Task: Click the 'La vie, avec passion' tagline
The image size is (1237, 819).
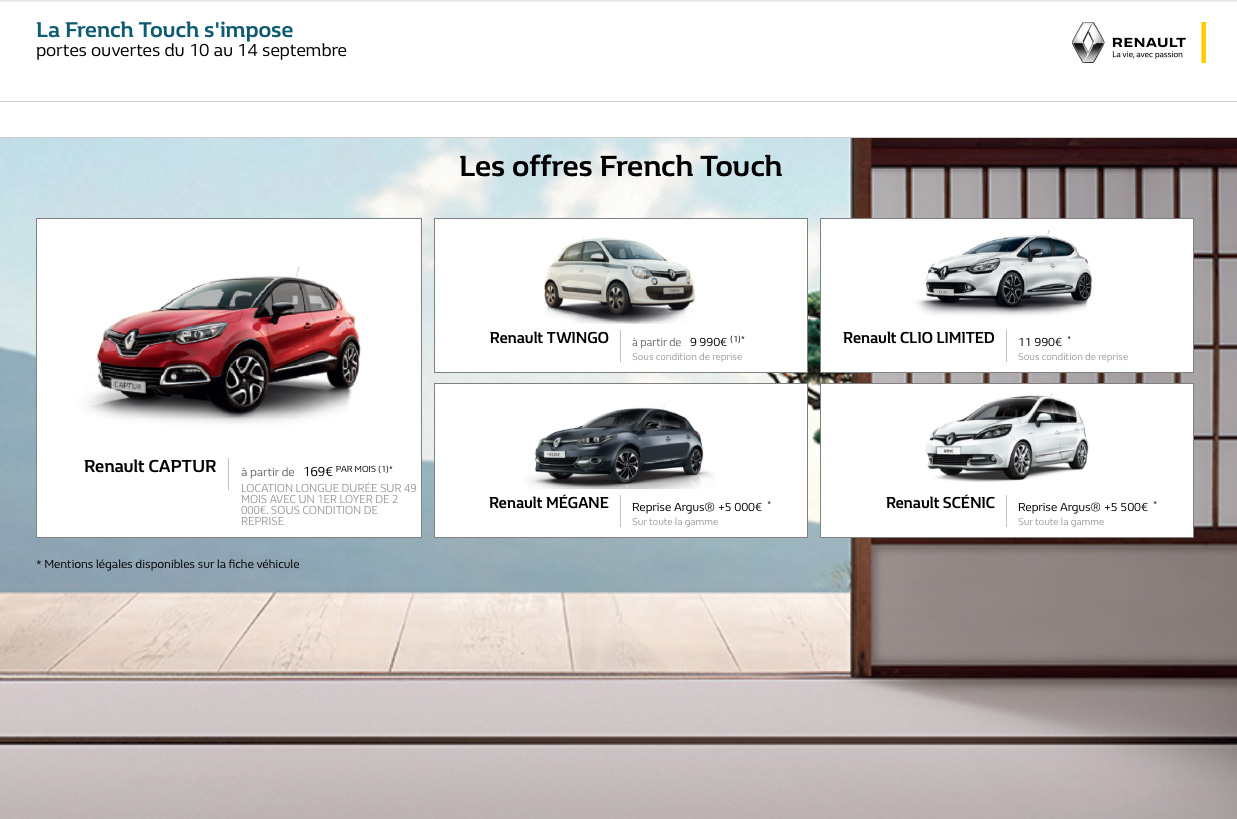Action: [x=1147, y=55]
